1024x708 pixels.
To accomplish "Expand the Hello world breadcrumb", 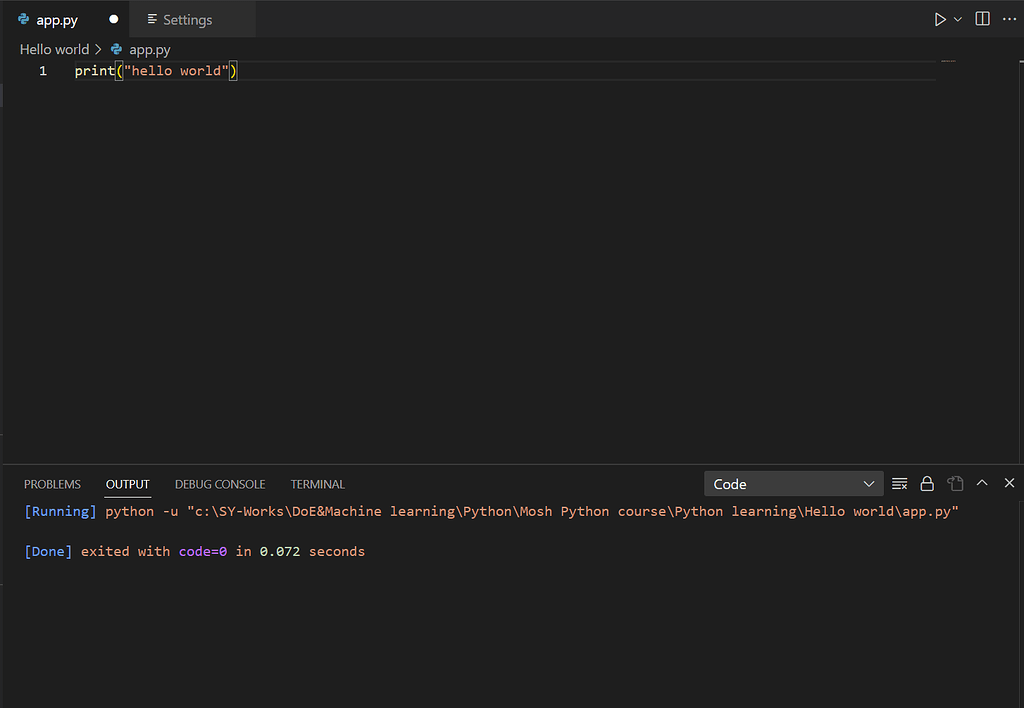I will [54, 49].
